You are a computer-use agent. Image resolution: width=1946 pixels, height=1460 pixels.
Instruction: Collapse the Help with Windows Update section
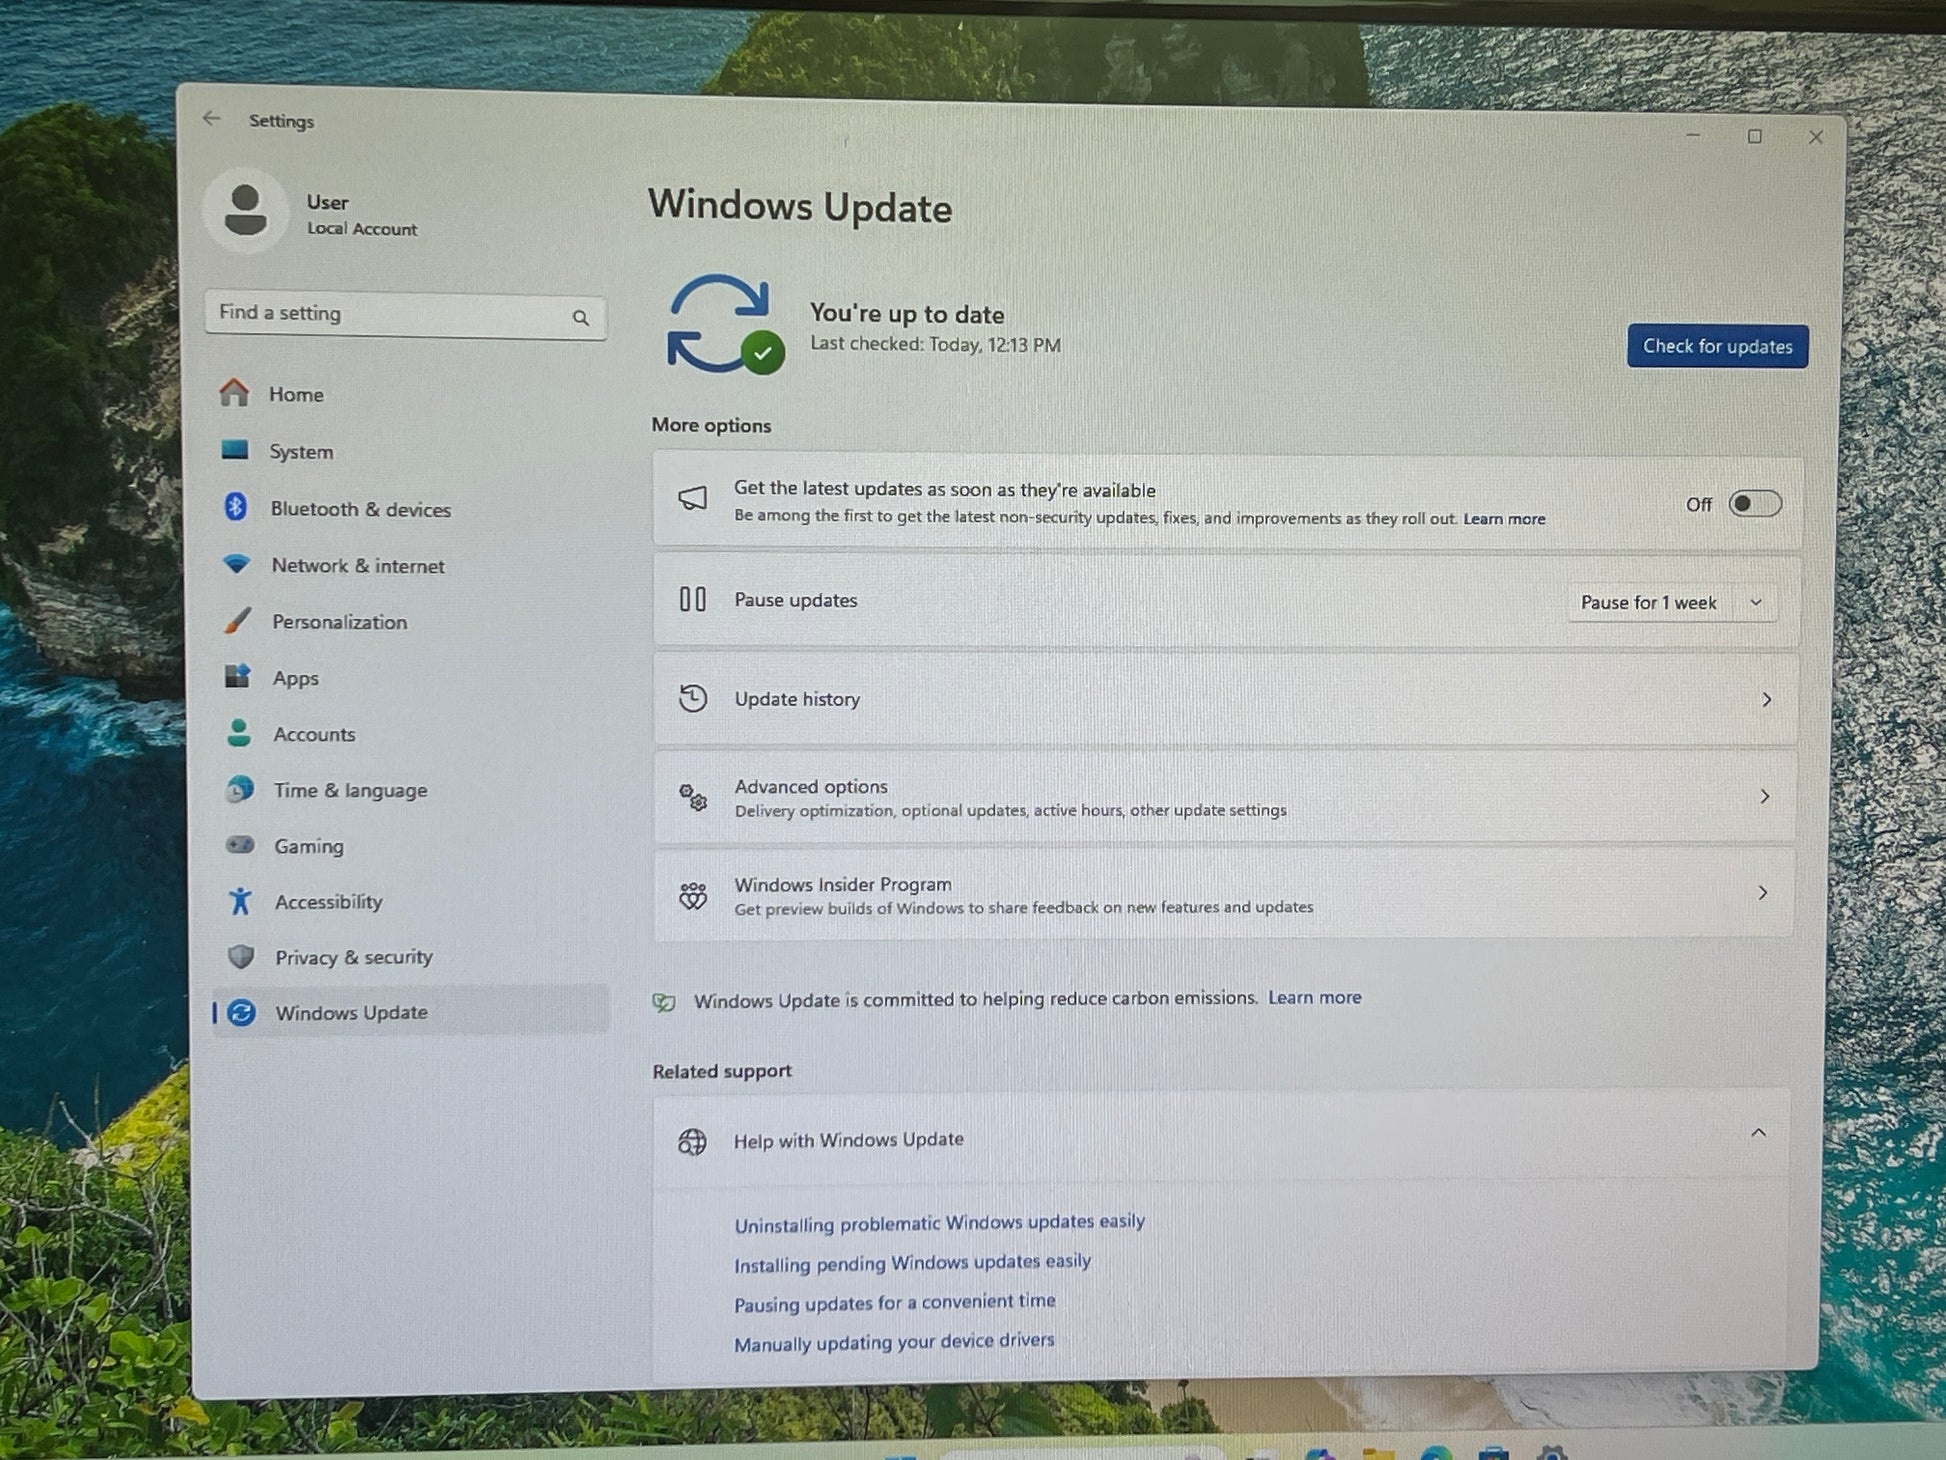pyautogui.click(x=1758, y=1133)
